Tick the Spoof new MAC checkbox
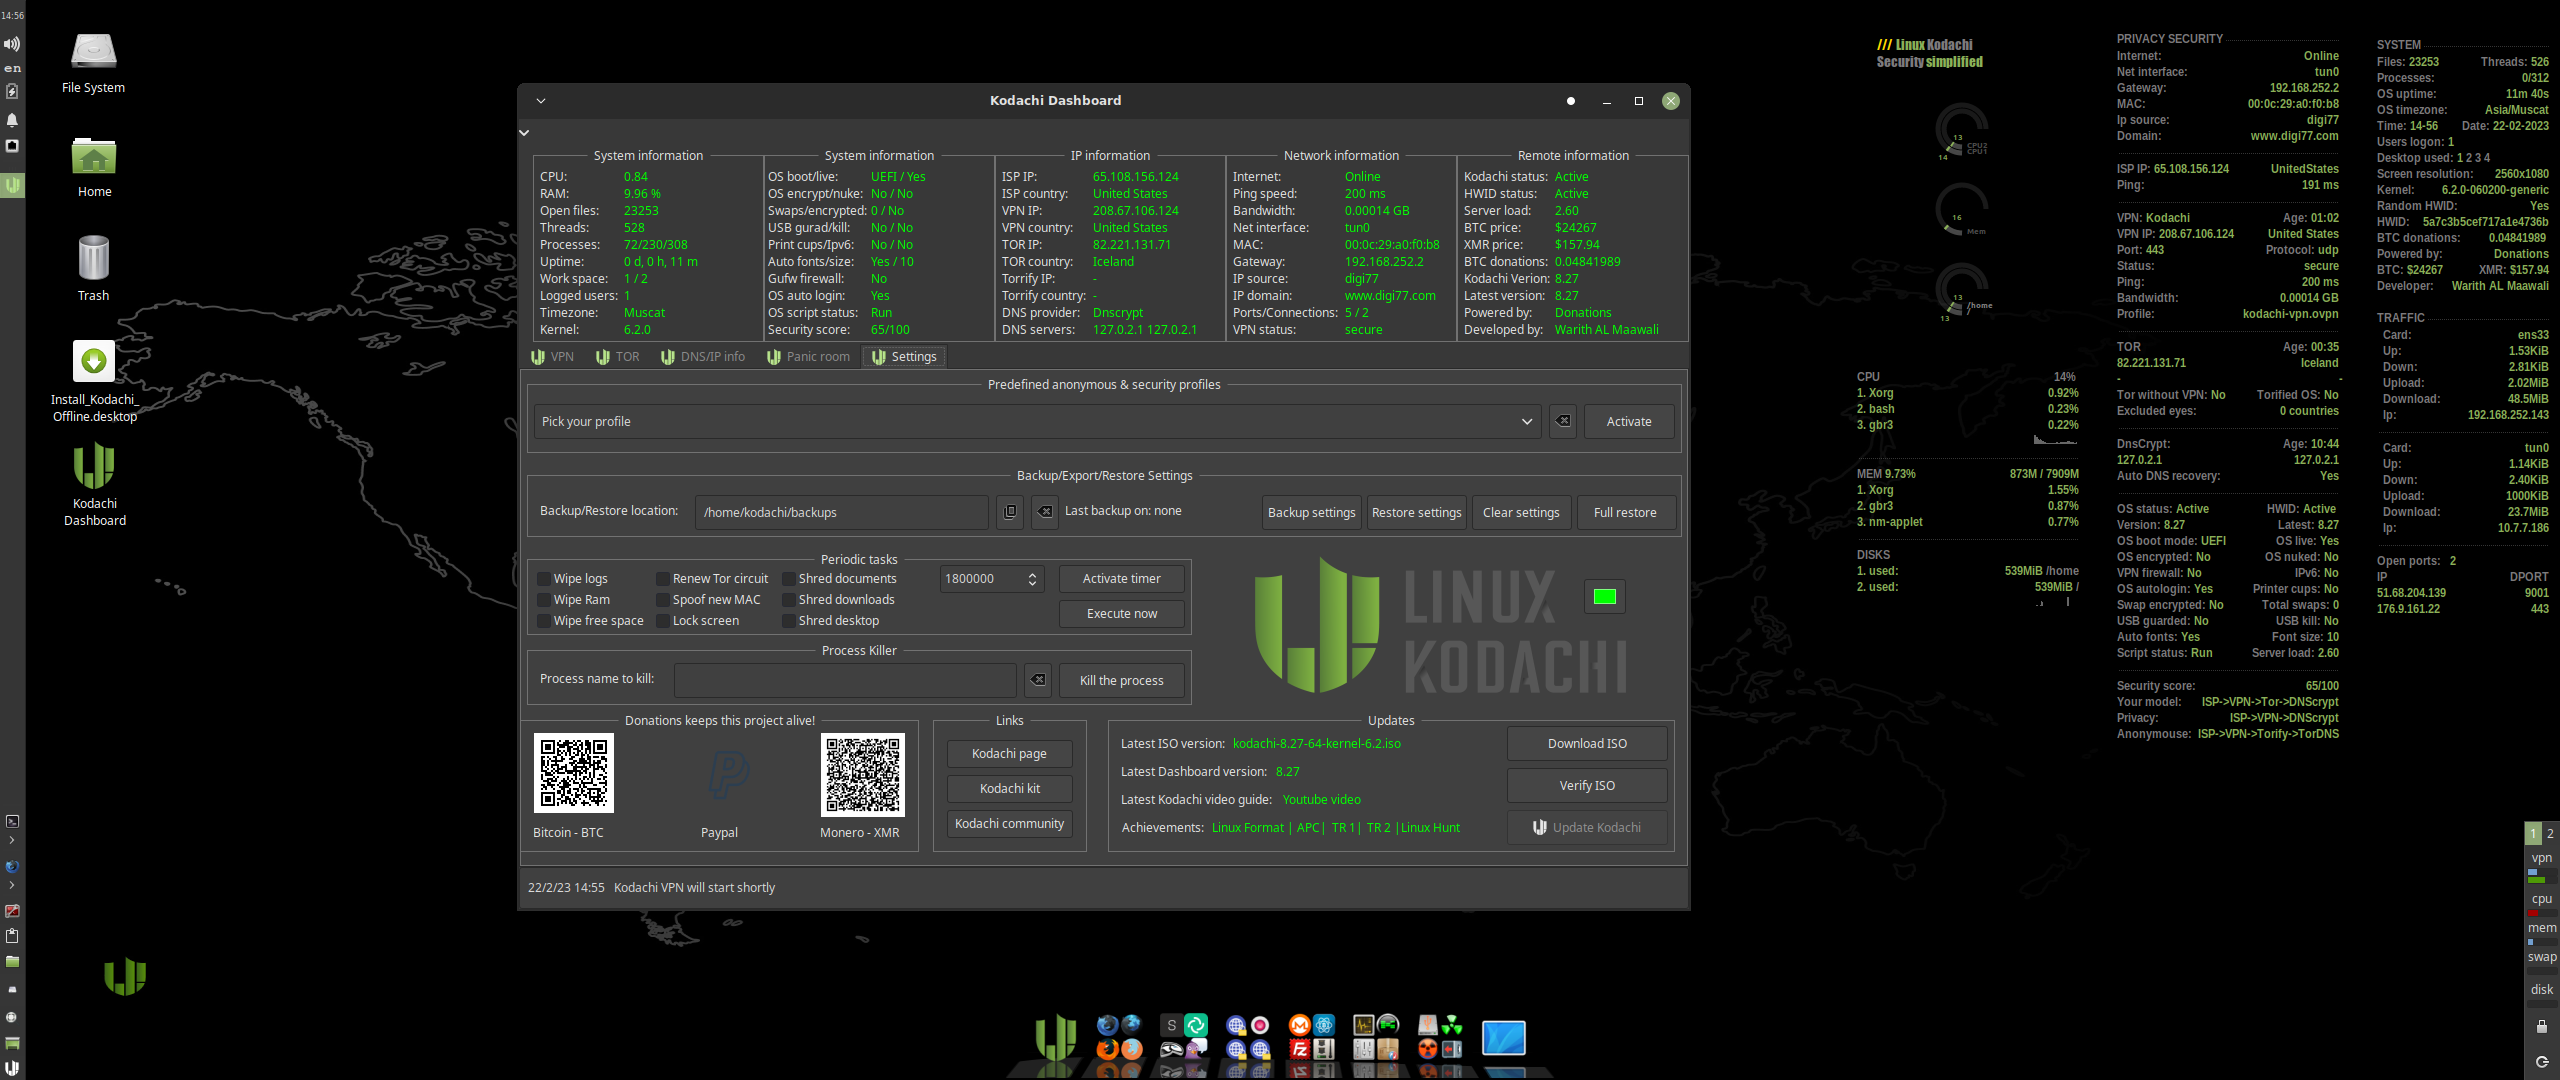This screenshot has height=1080, width=2560. 662,600
